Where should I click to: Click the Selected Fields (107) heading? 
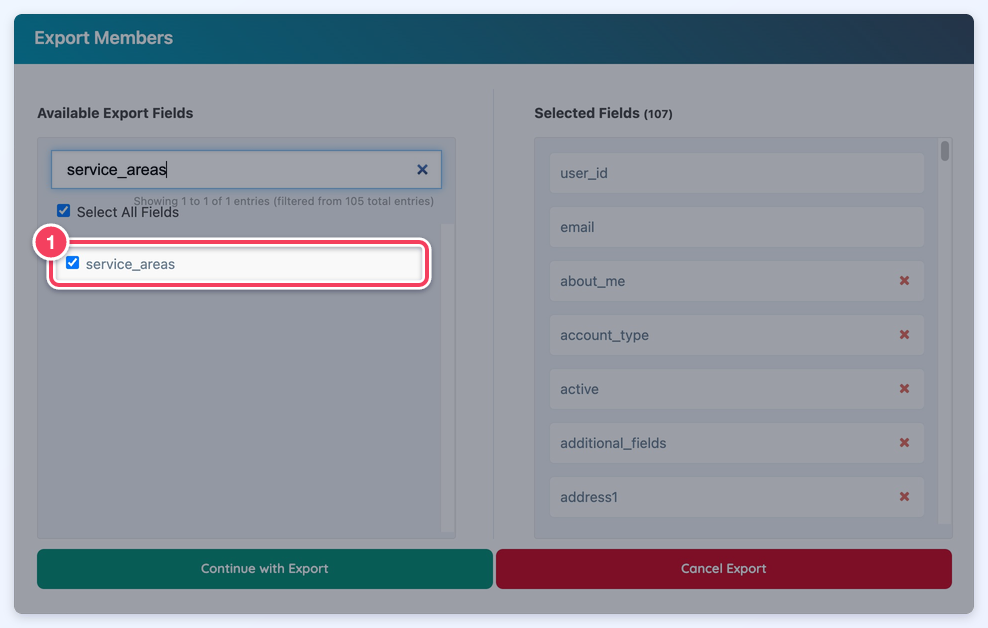pos(603,113)
